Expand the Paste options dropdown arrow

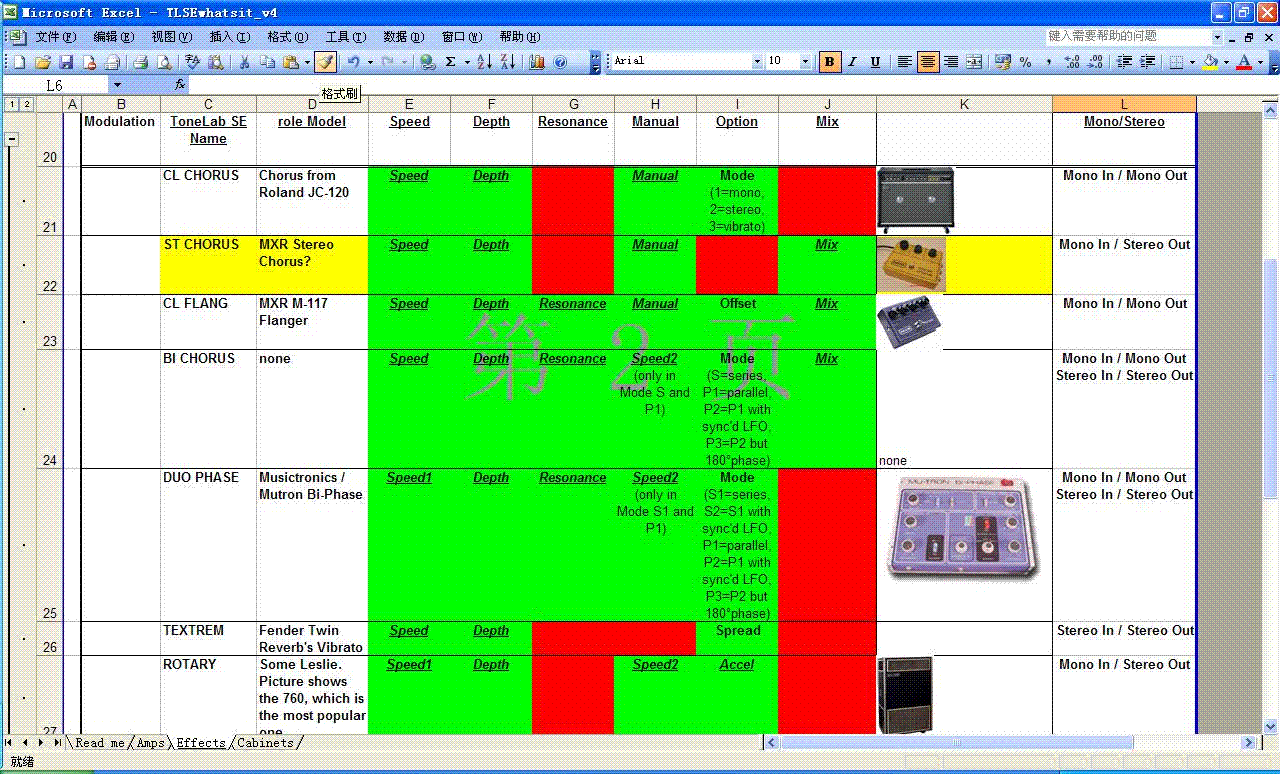click(x=307, y=62)
